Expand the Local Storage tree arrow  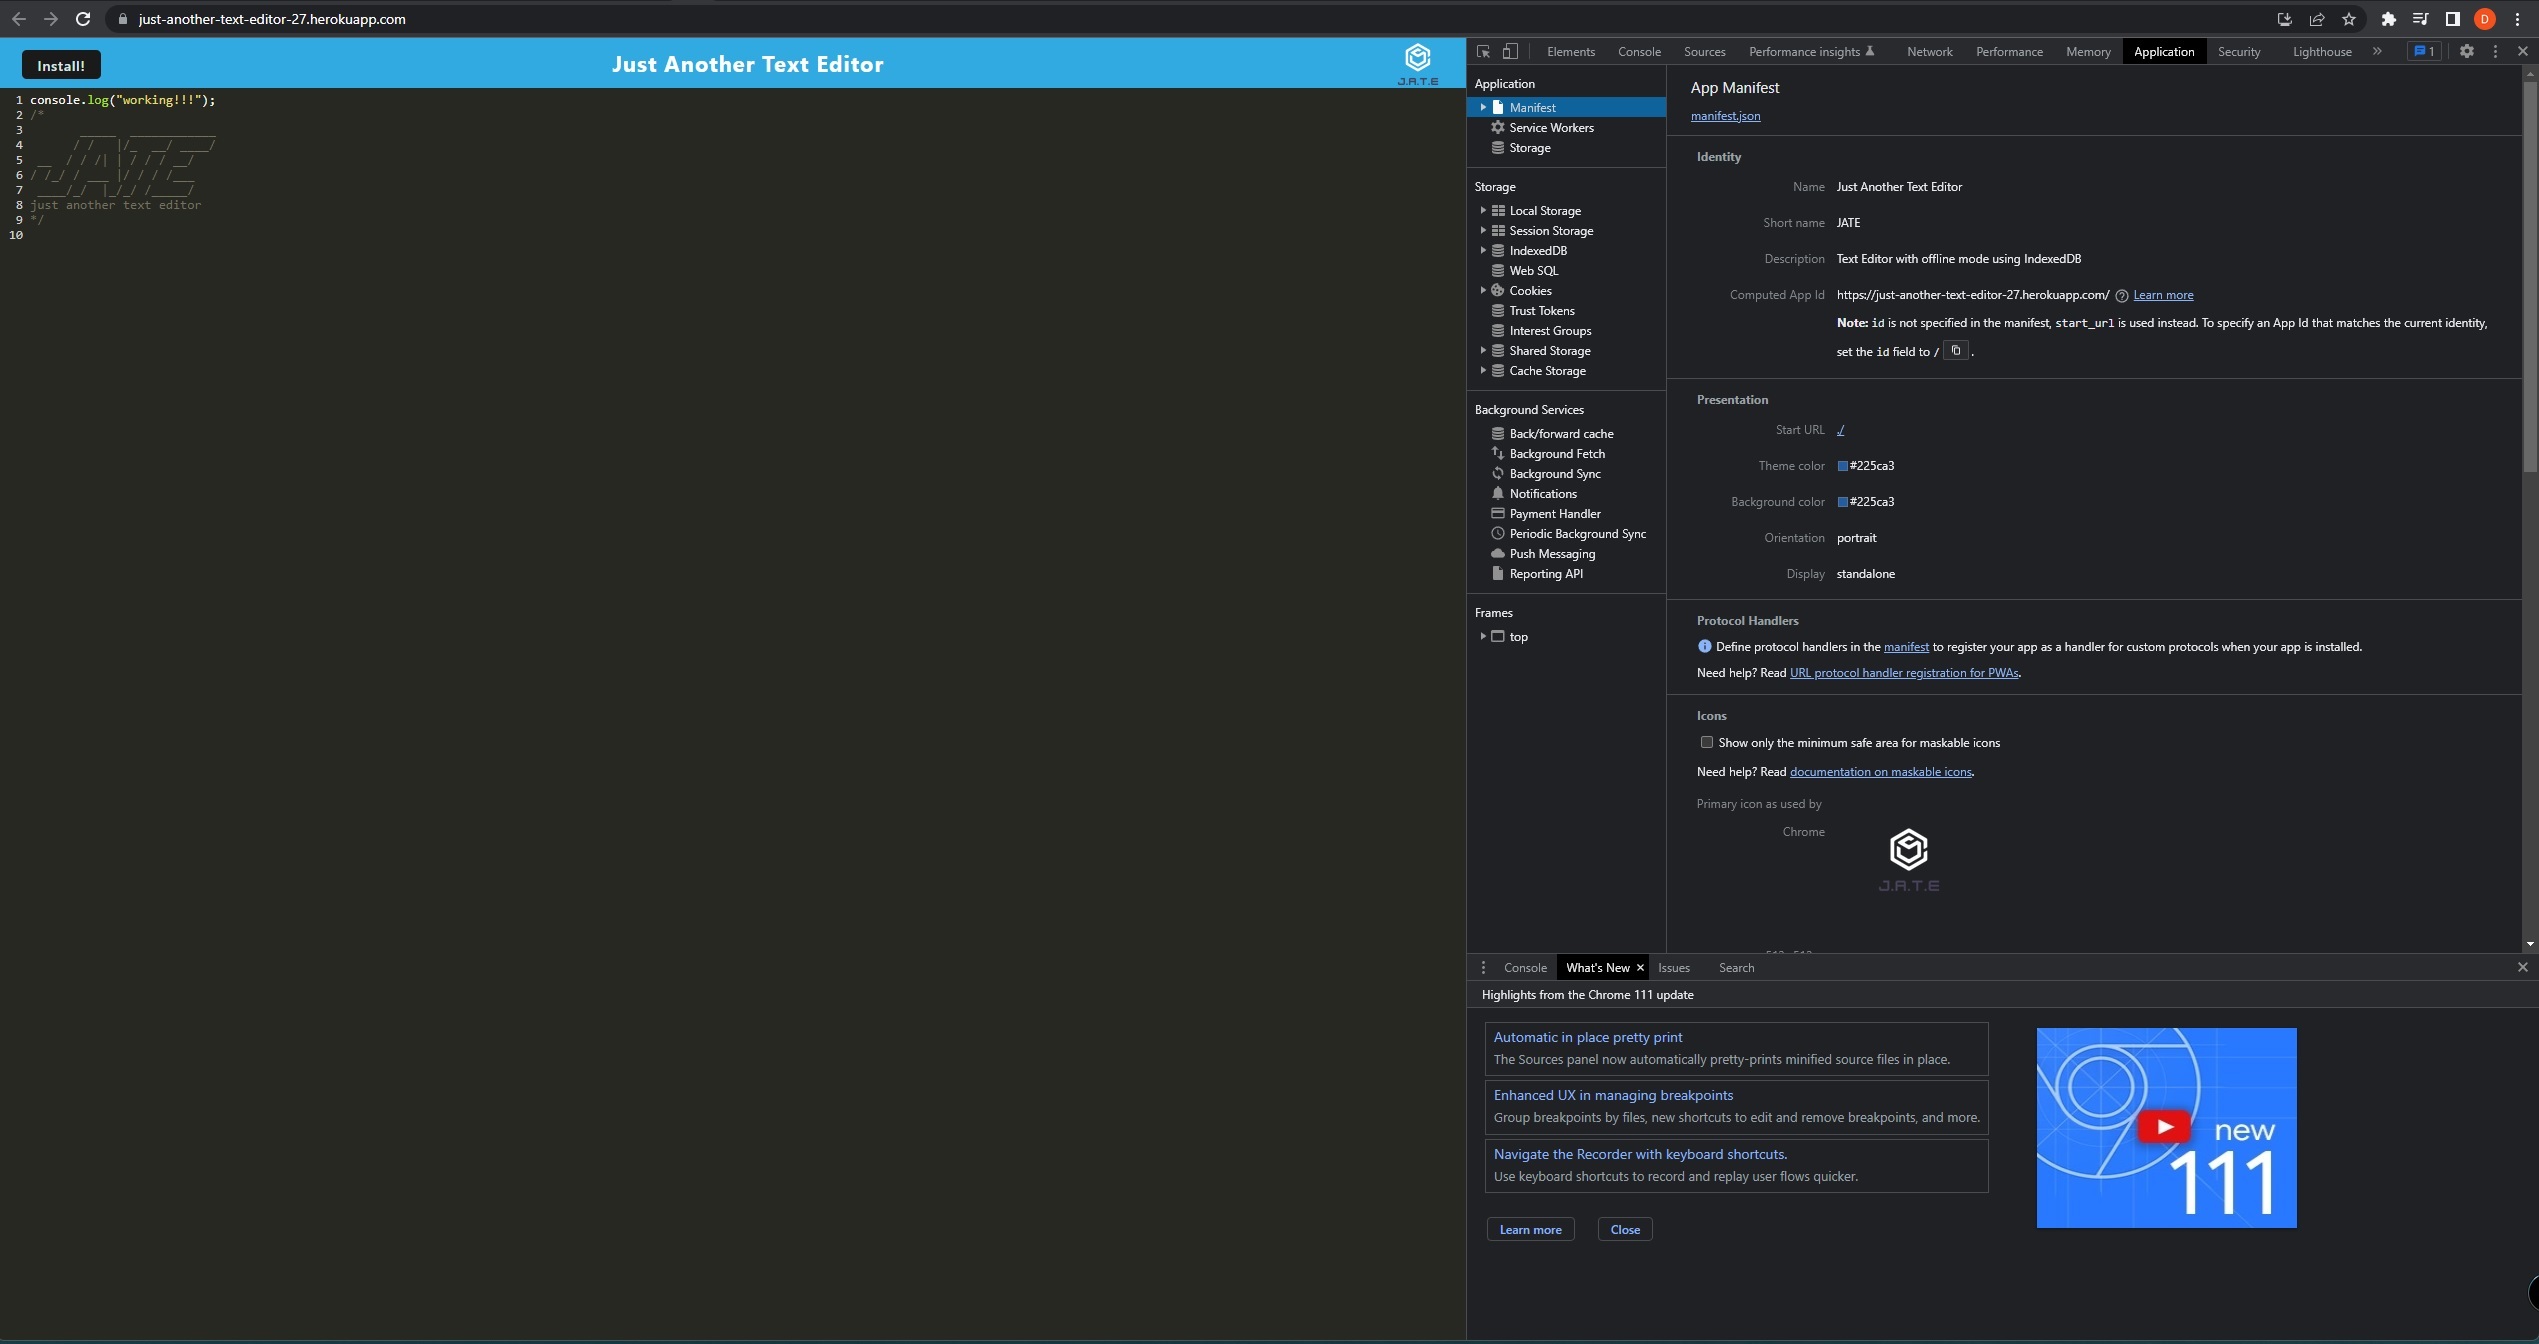coord(1483,211)
